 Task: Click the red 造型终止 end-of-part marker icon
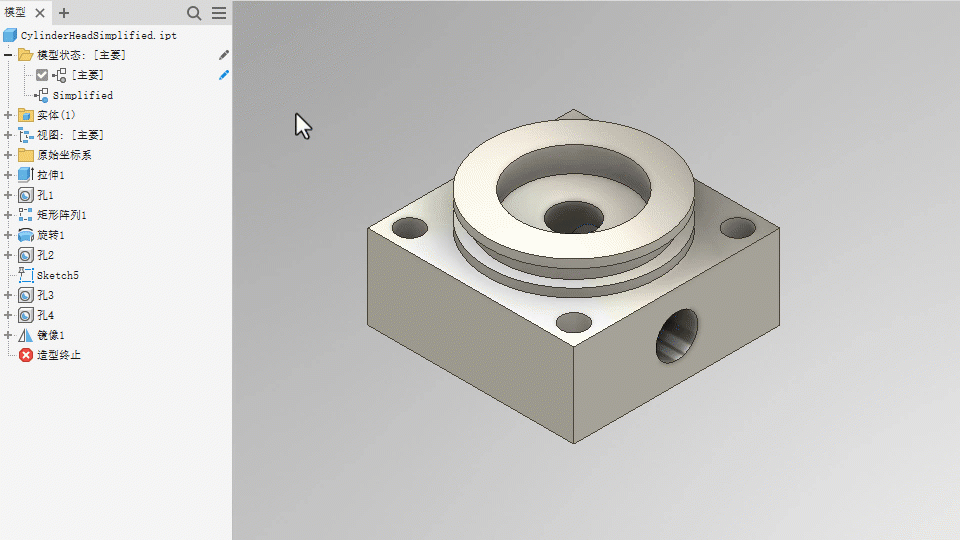click(25, 355)
